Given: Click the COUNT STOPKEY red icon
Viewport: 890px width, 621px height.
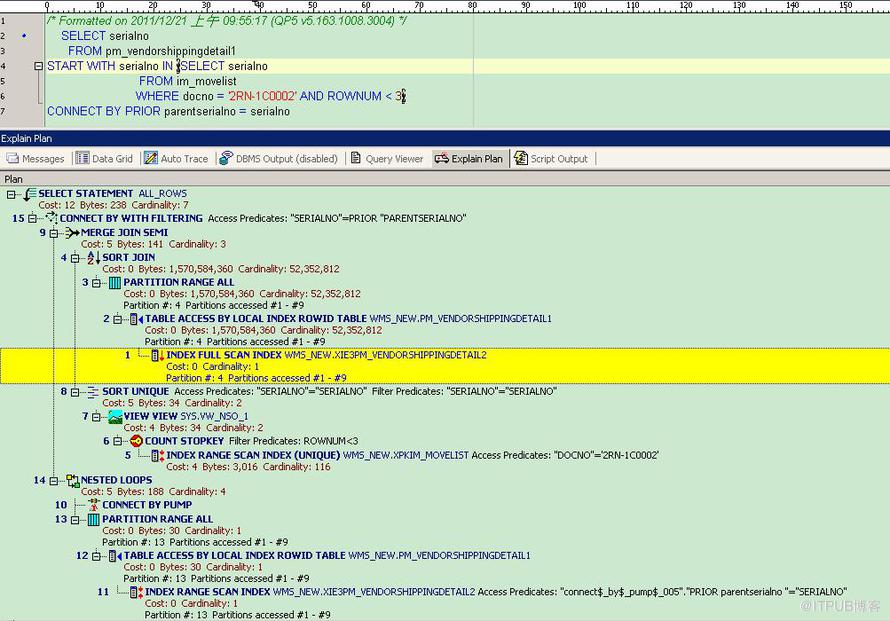Looking at the screenshot, I should 136,441.
